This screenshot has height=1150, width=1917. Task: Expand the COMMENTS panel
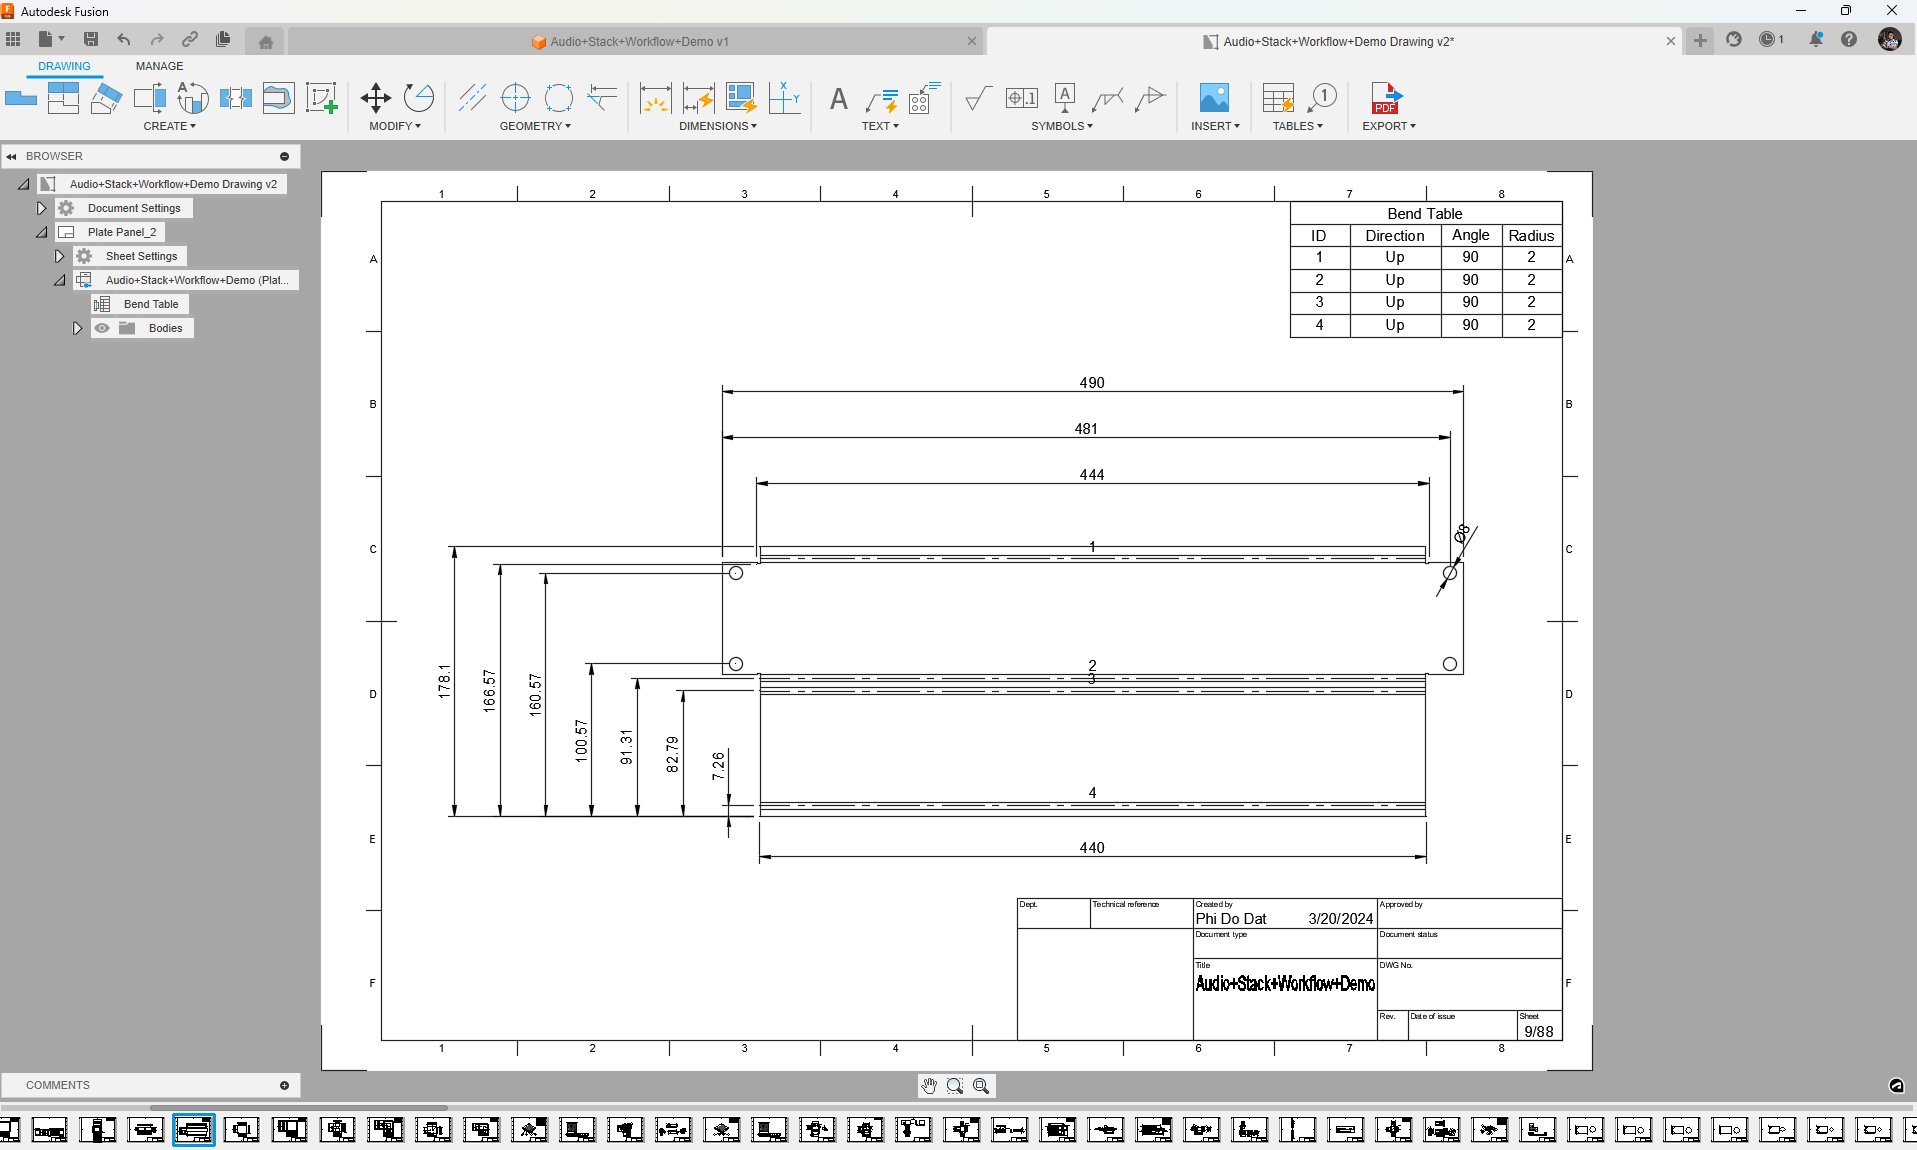[x=284, y=1086]
